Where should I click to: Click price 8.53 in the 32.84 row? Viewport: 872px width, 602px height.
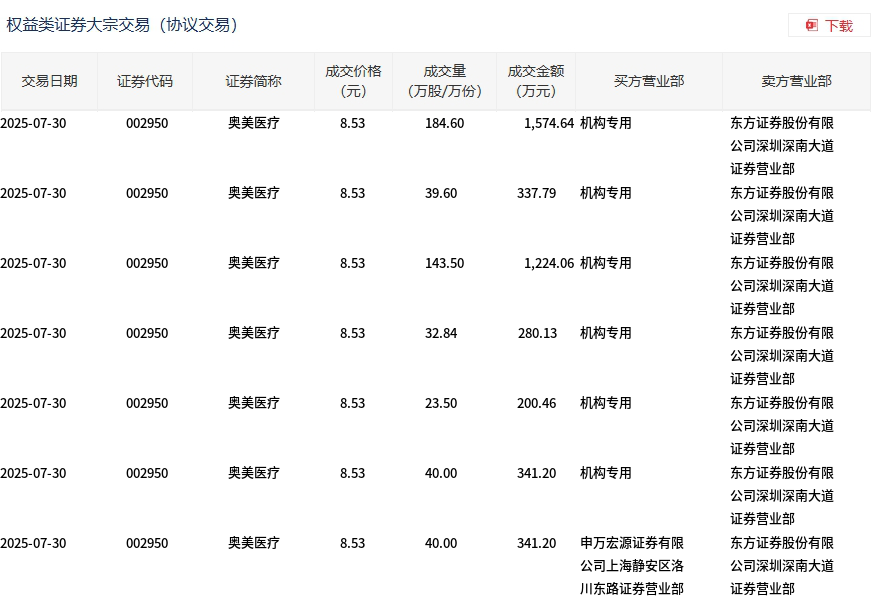pyautogui.click(x=353, y=334)
